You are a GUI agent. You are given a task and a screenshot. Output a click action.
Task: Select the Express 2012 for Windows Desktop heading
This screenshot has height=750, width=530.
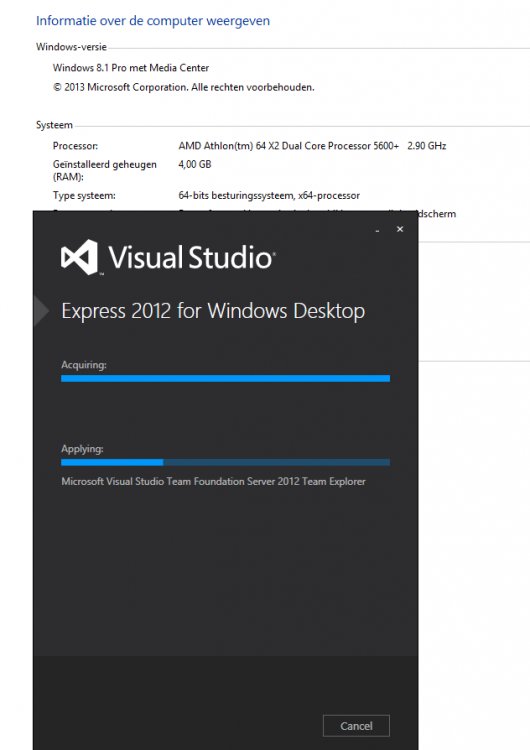point(213,311)
